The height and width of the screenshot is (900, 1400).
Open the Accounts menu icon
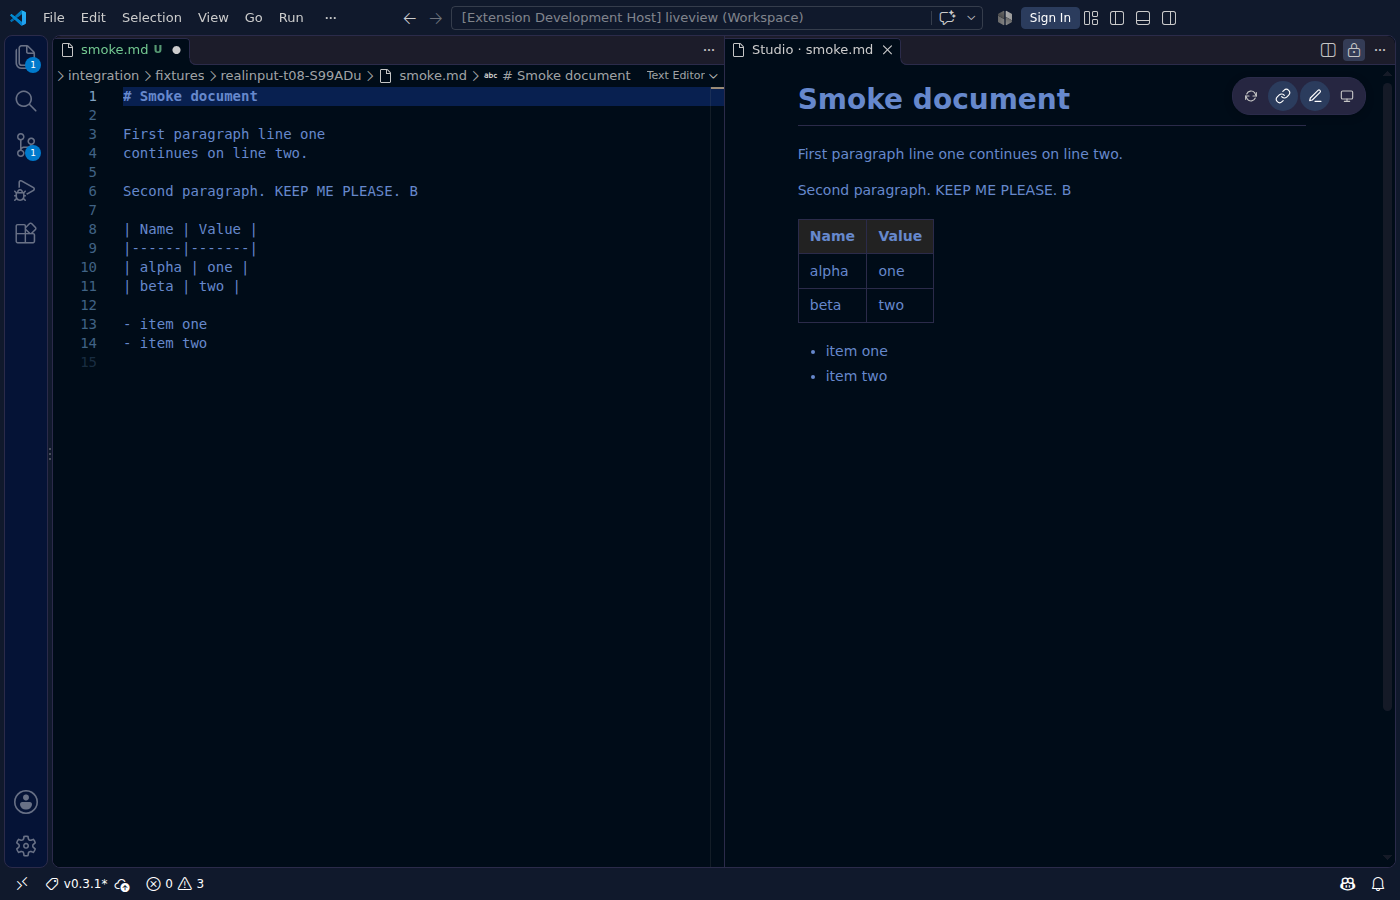click(x=26, y=802)
